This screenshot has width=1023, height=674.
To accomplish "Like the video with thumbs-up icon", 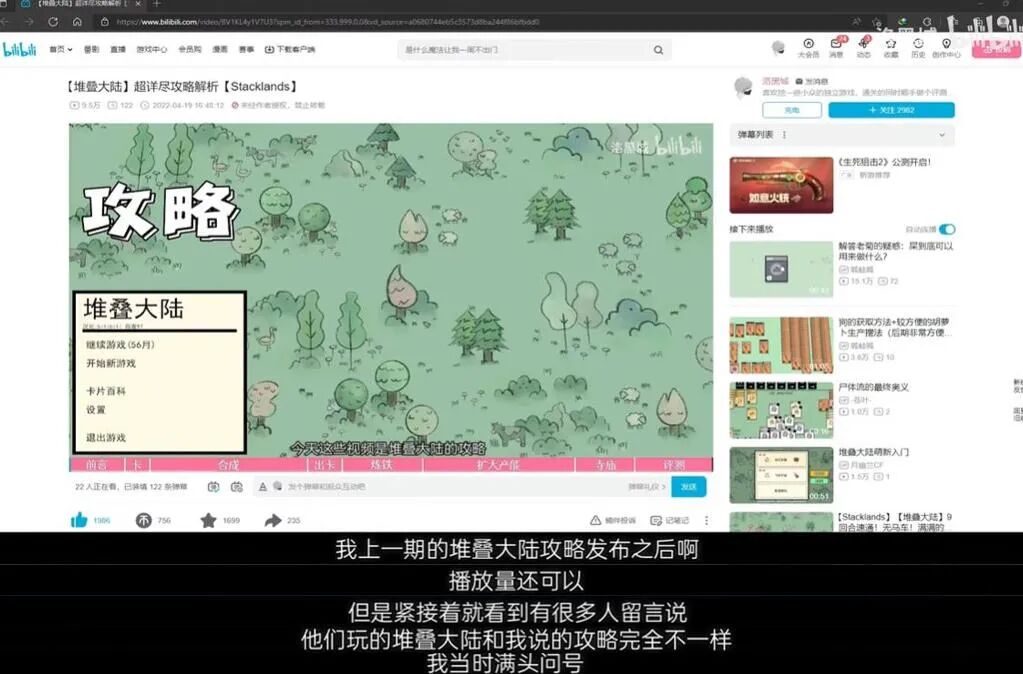I will click(79, 520).
